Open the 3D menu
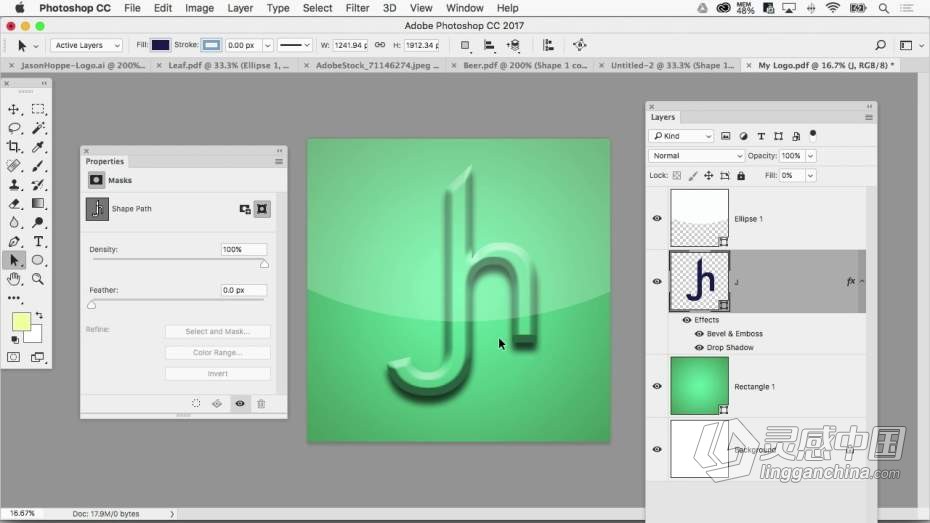930x523 pixels. 389,8
